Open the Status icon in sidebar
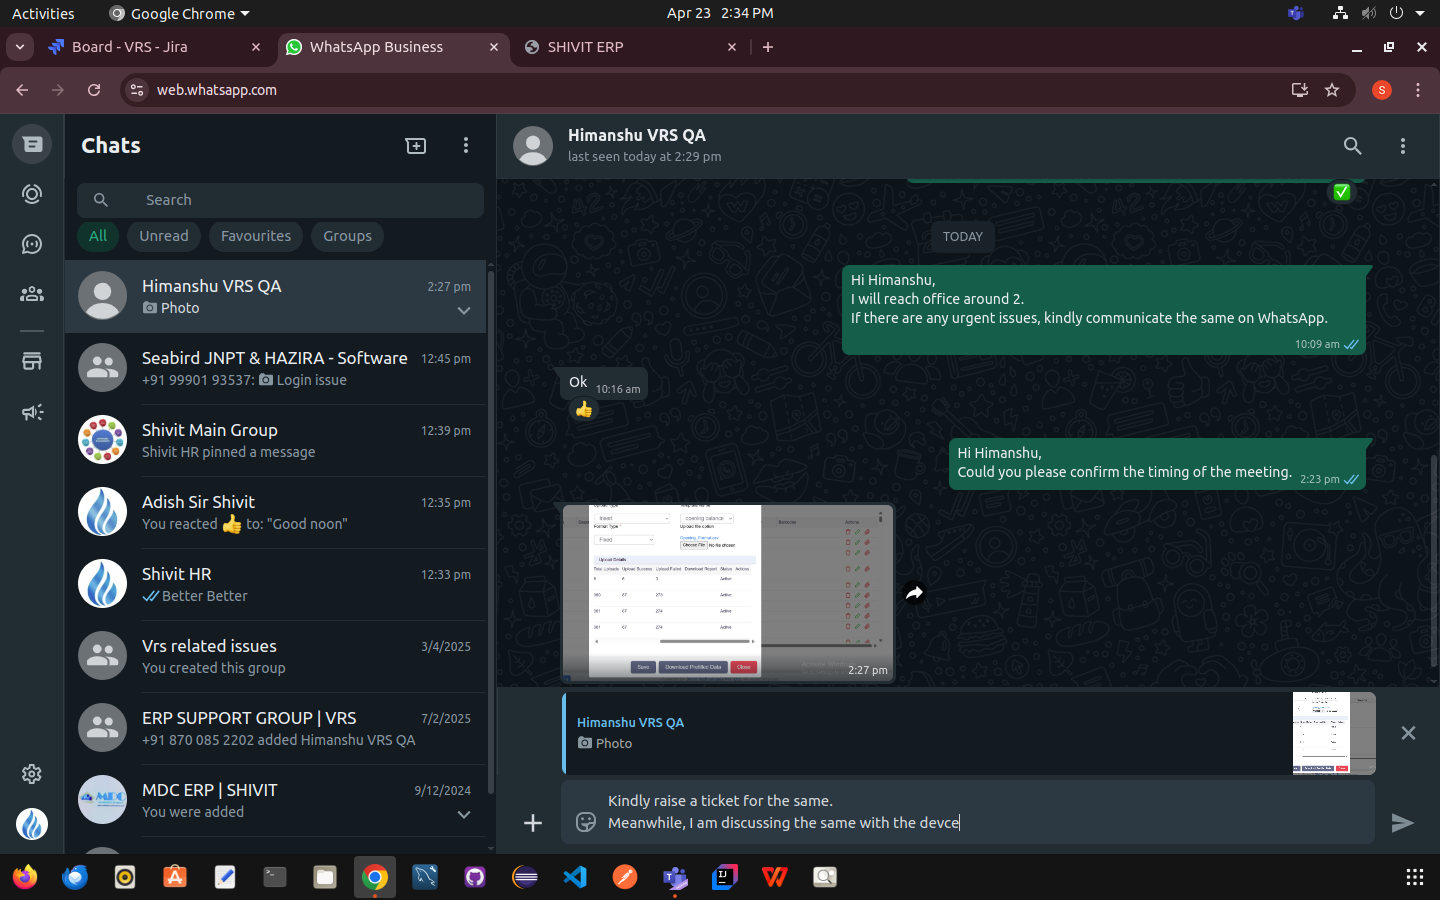The image size is (1440, 900). tap(32, 194)
